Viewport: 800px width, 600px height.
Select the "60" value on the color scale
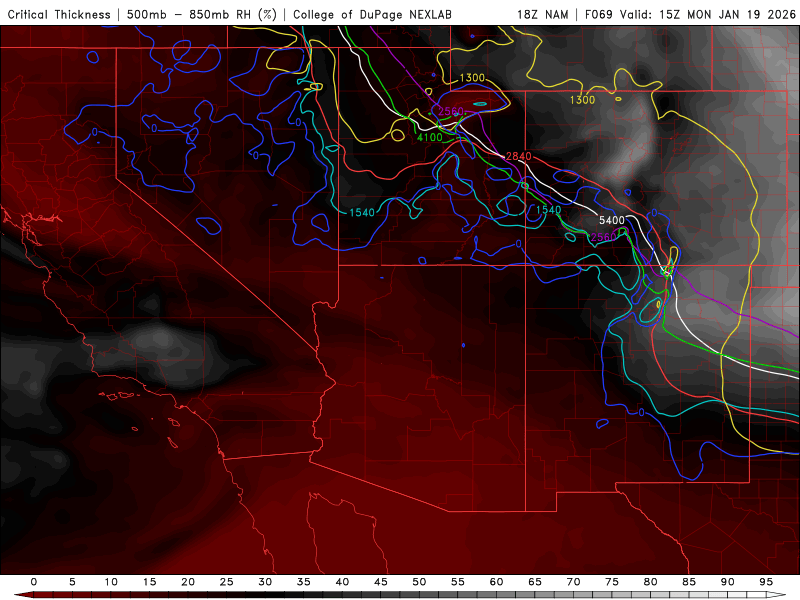[x=496, y=582]
